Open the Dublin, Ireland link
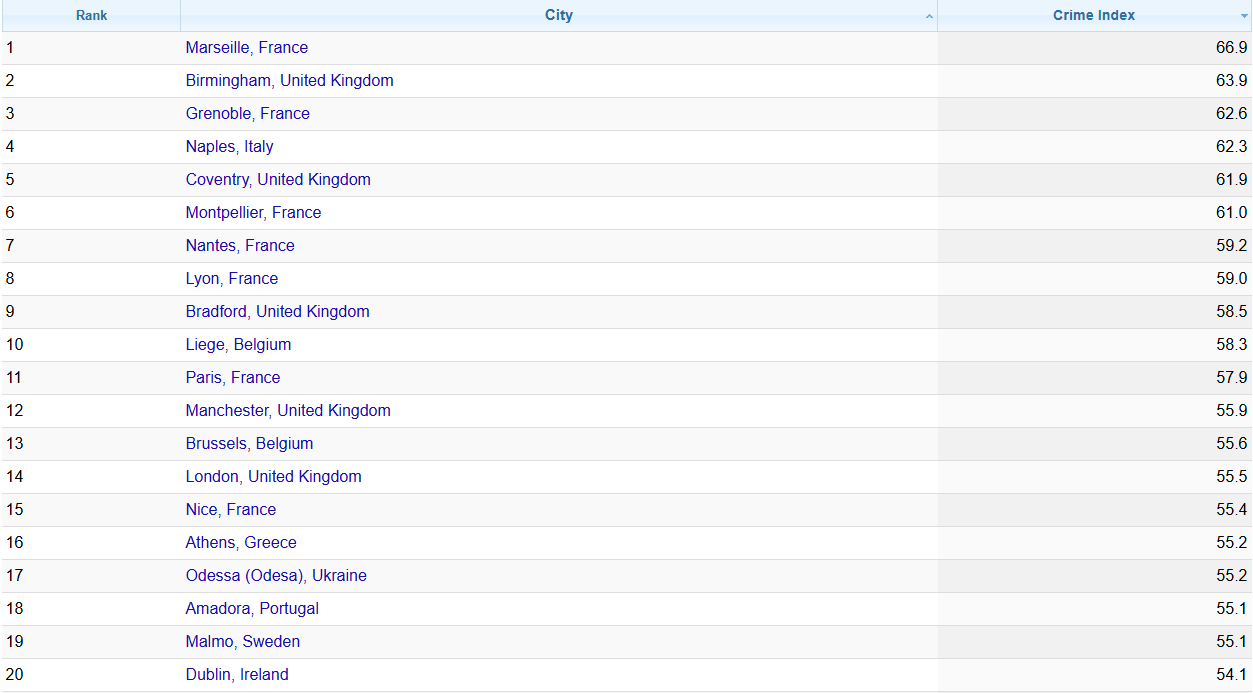 (237, 675)
